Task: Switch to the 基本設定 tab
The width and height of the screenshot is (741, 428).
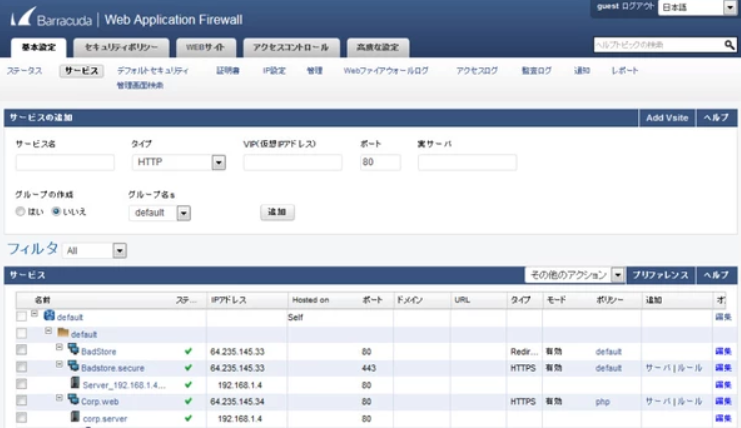Action: 39,48
